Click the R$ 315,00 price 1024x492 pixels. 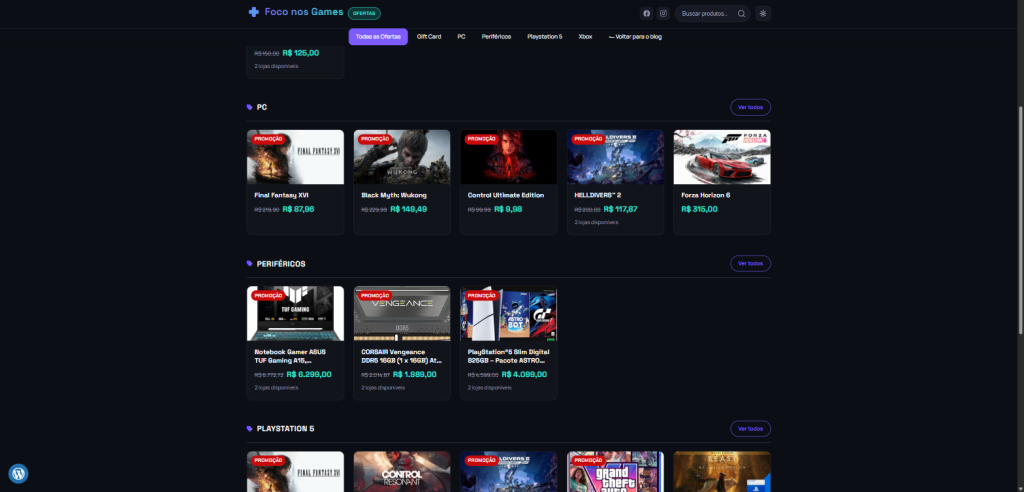click(x=699, y=209)
